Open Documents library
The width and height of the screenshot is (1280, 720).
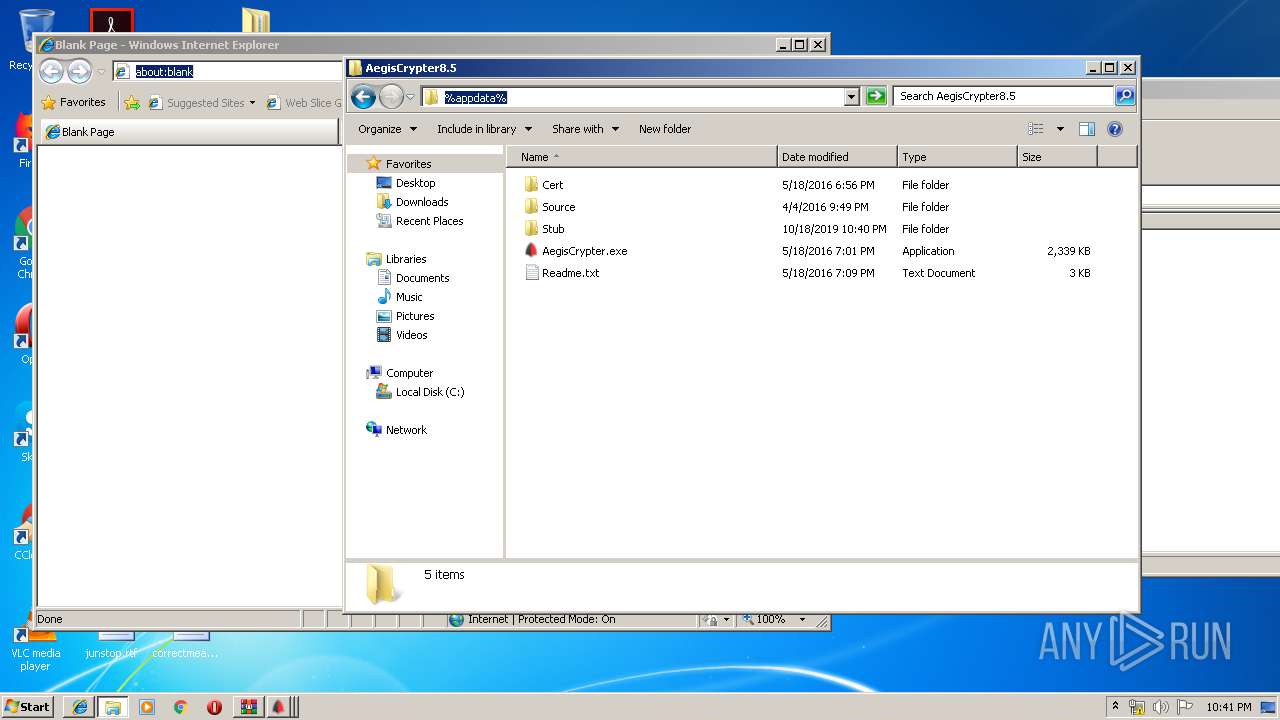pyautogui.click(x=422, y=278)
